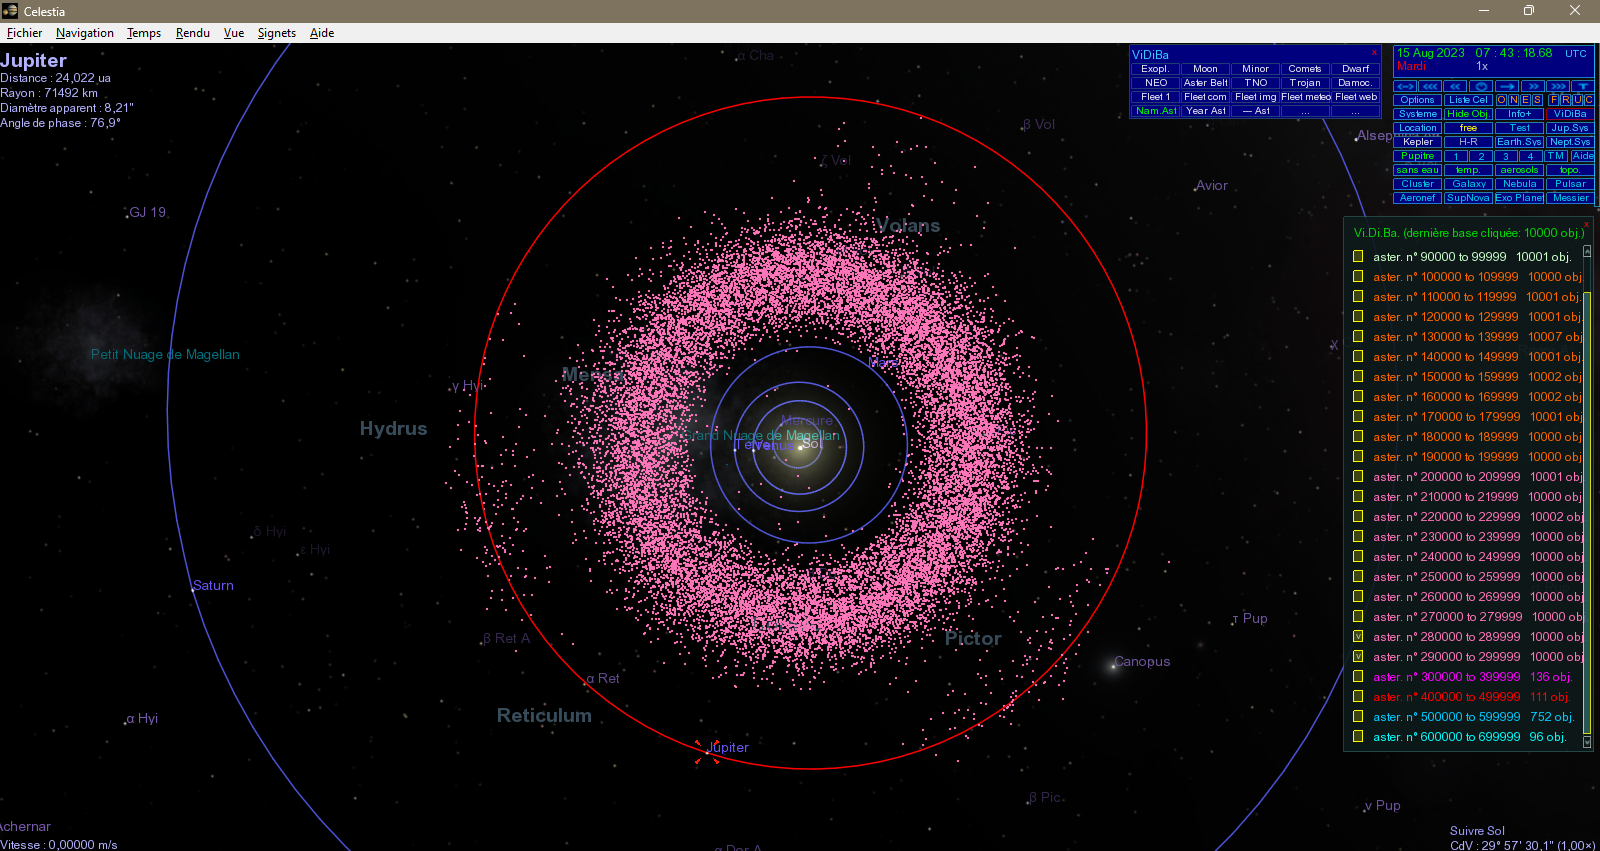Click the H-R diagram button

[x=1468, y=142]
